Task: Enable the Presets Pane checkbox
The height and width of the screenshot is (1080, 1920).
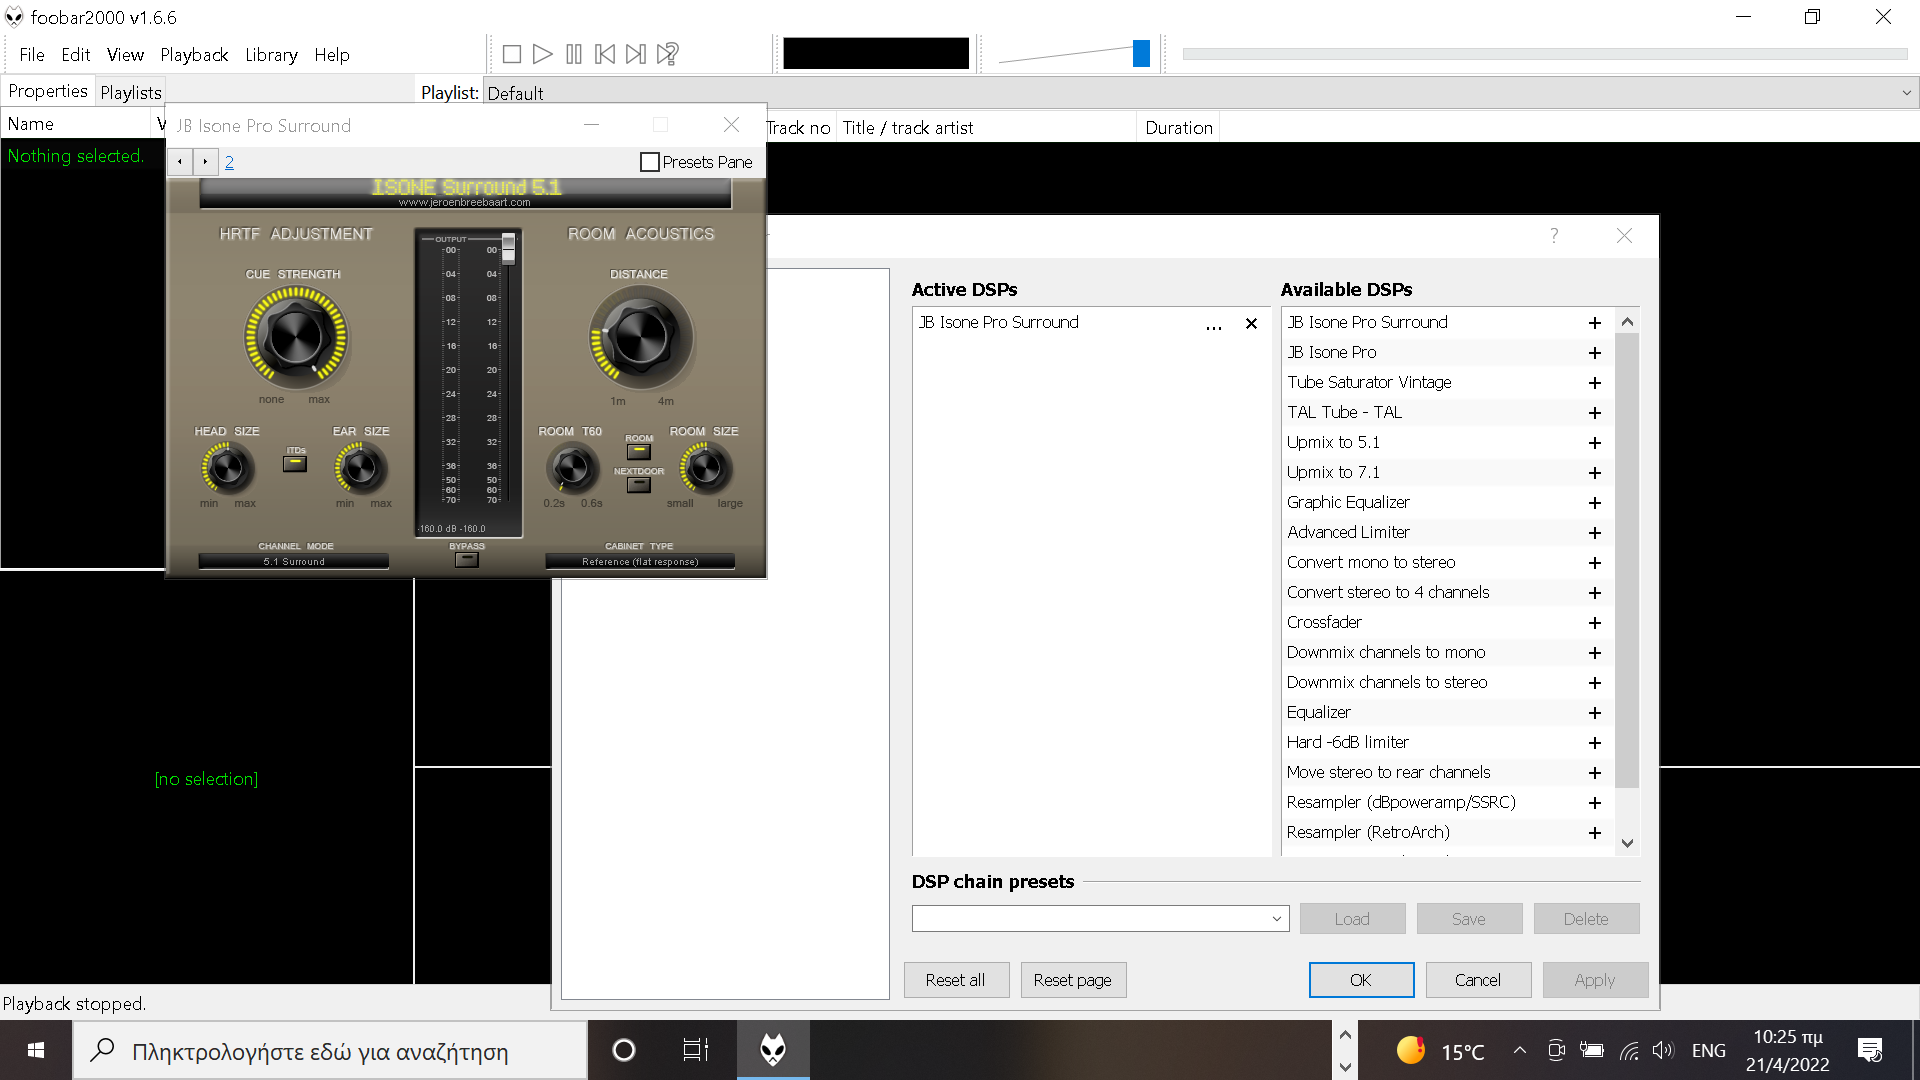Action: pyautogui.click(x=650, y=162)
